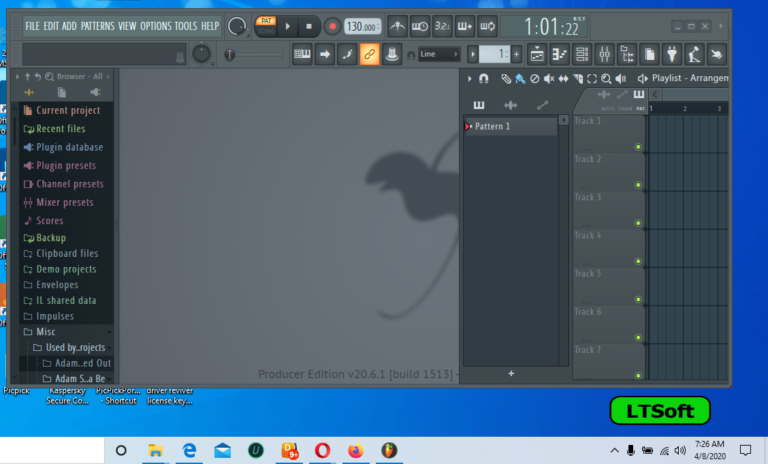Click the Play button in transport
The image size is (768, 464).
tap(288, 26)
